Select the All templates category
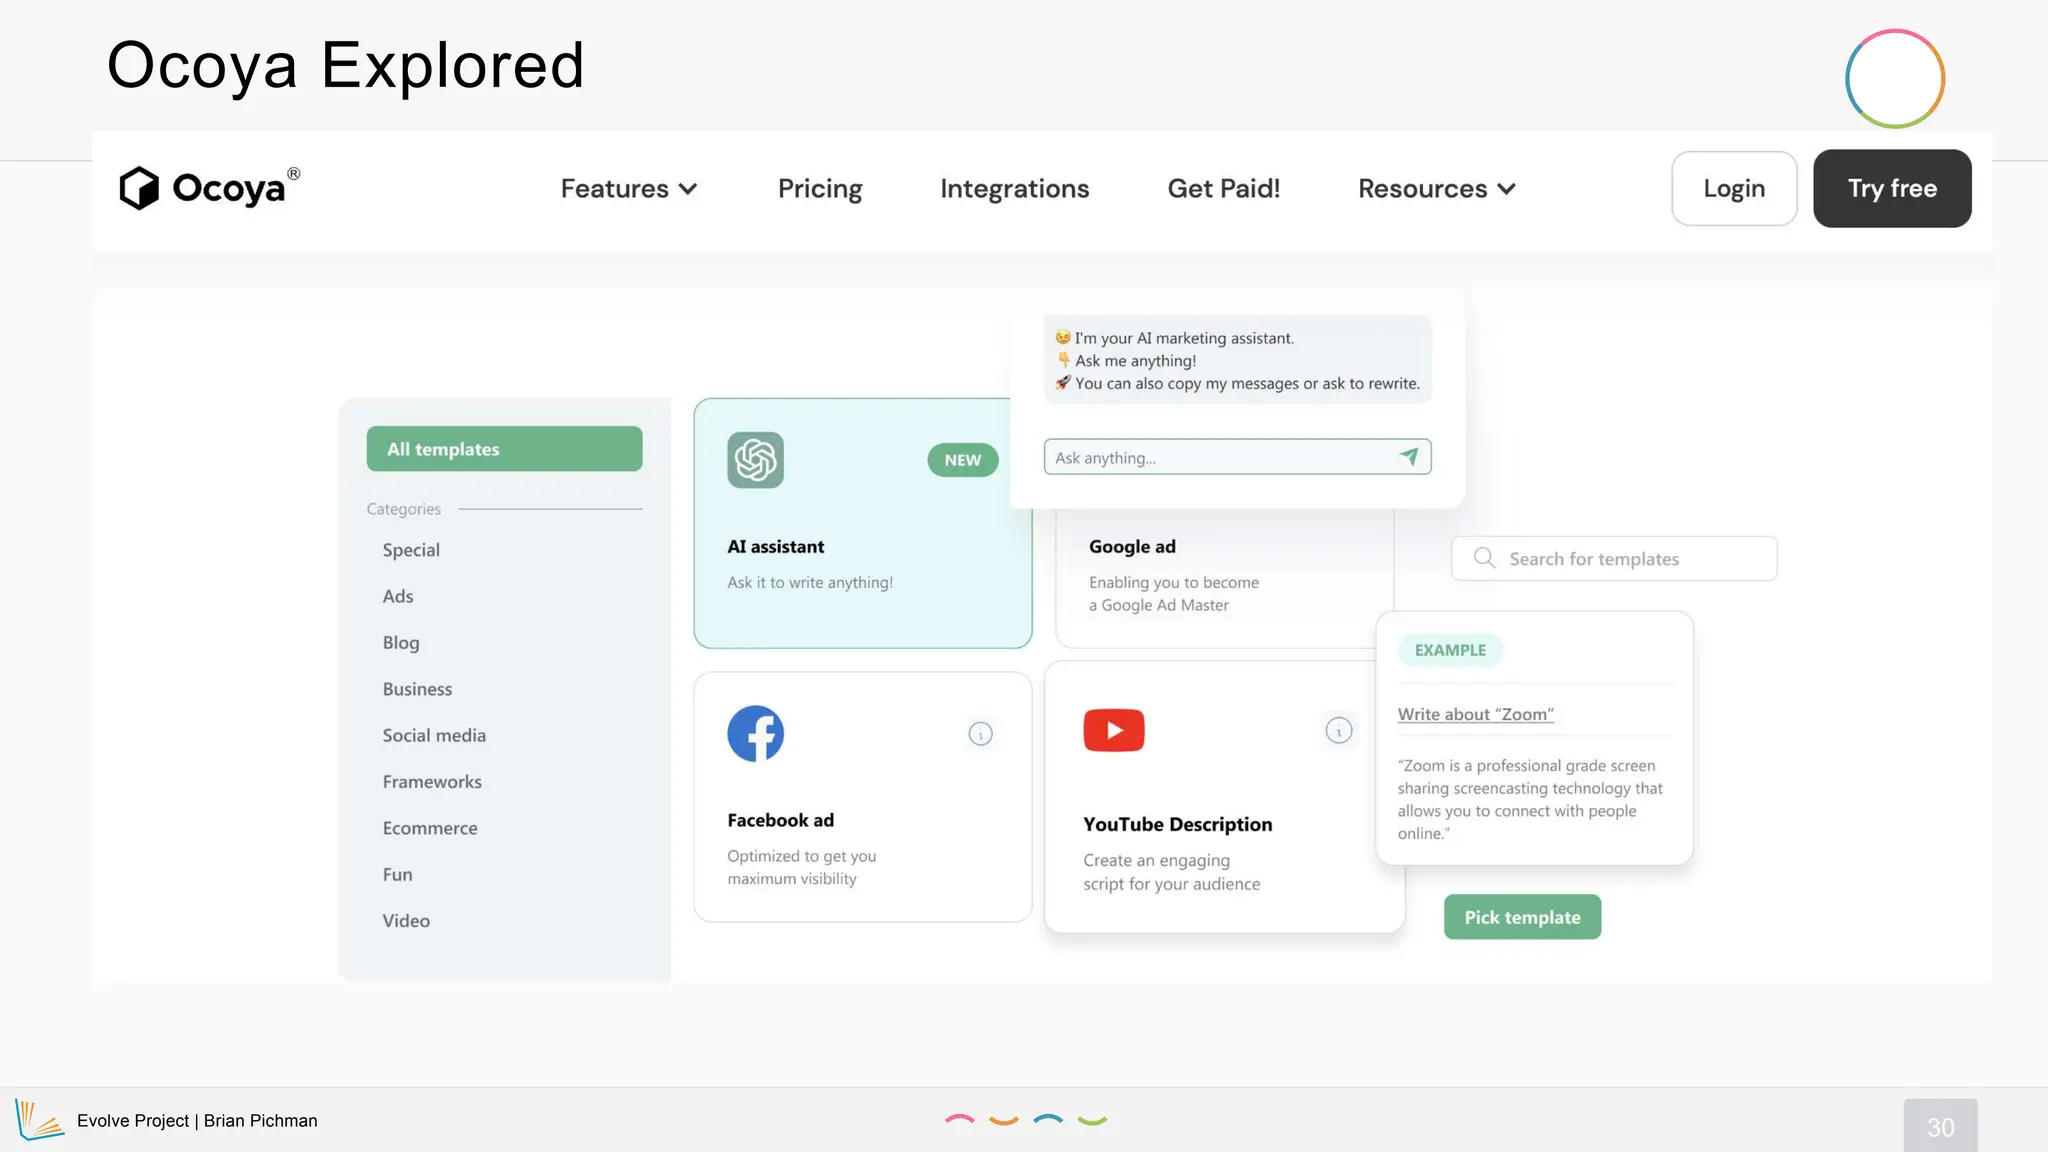Viewport: 2048px width, 1152px height. (504, 449)
